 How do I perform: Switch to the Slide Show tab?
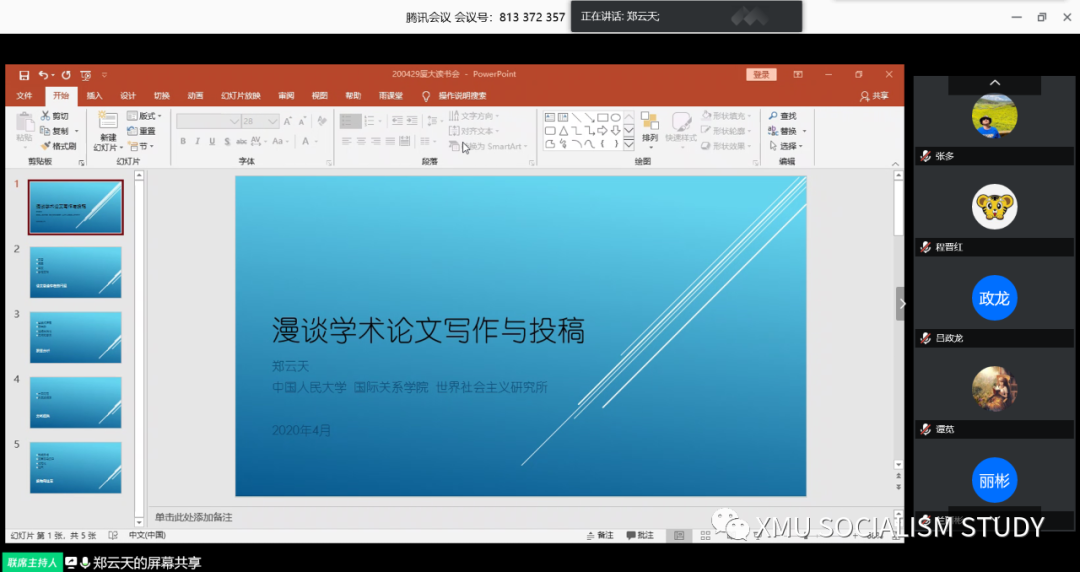[240, 96]
